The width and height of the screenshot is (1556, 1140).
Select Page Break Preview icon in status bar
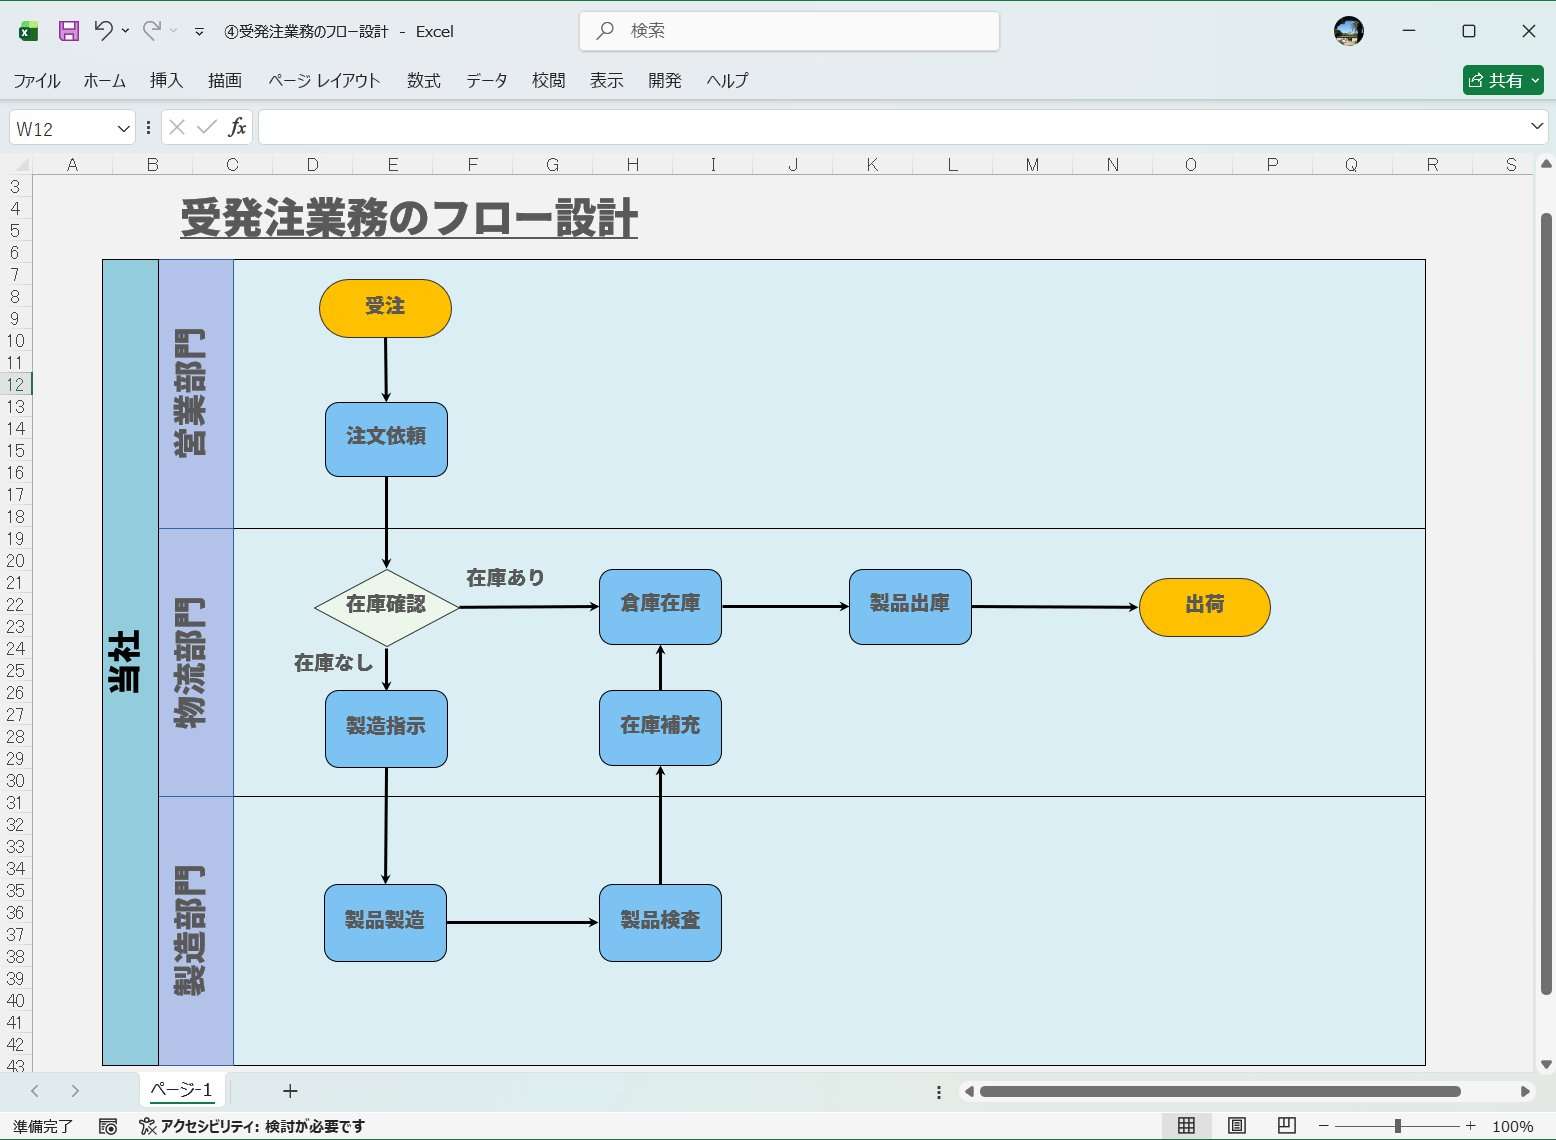point(1286,1125)
